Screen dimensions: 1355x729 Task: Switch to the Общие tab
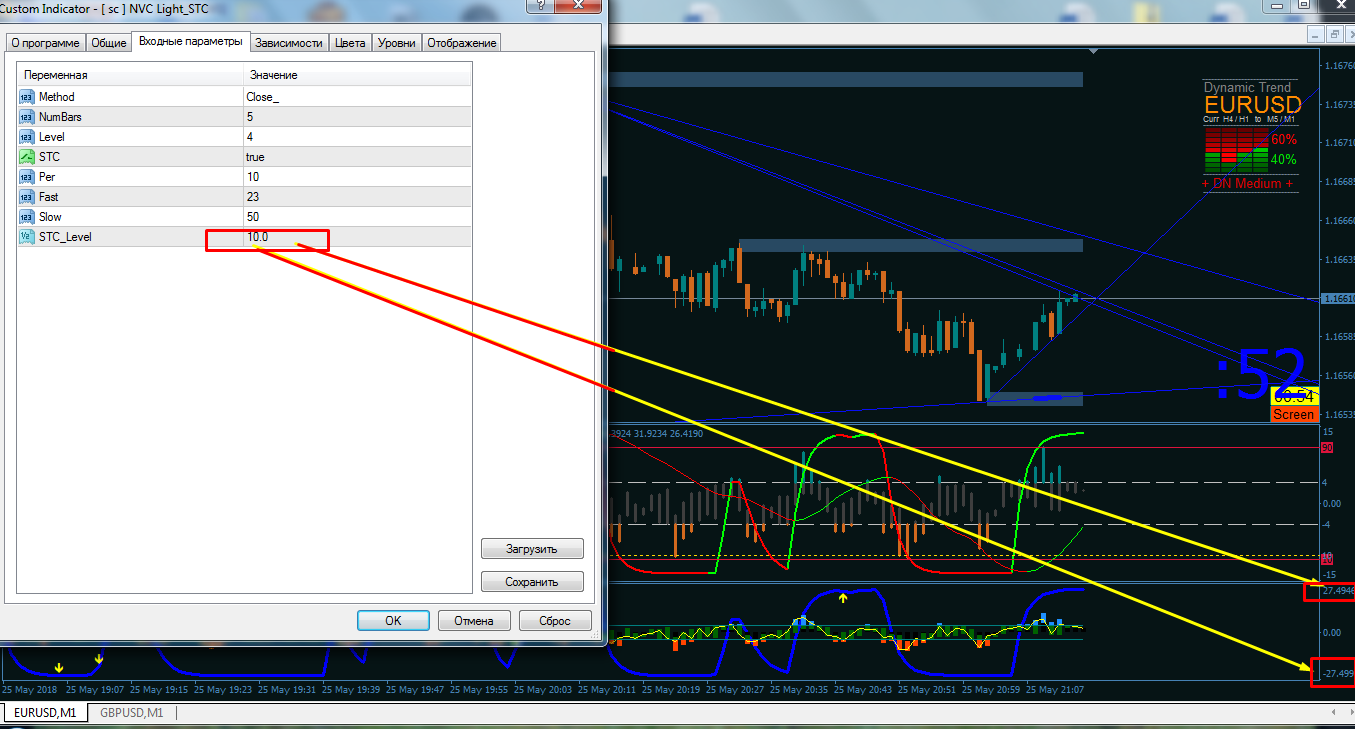(x=109, y=43)
